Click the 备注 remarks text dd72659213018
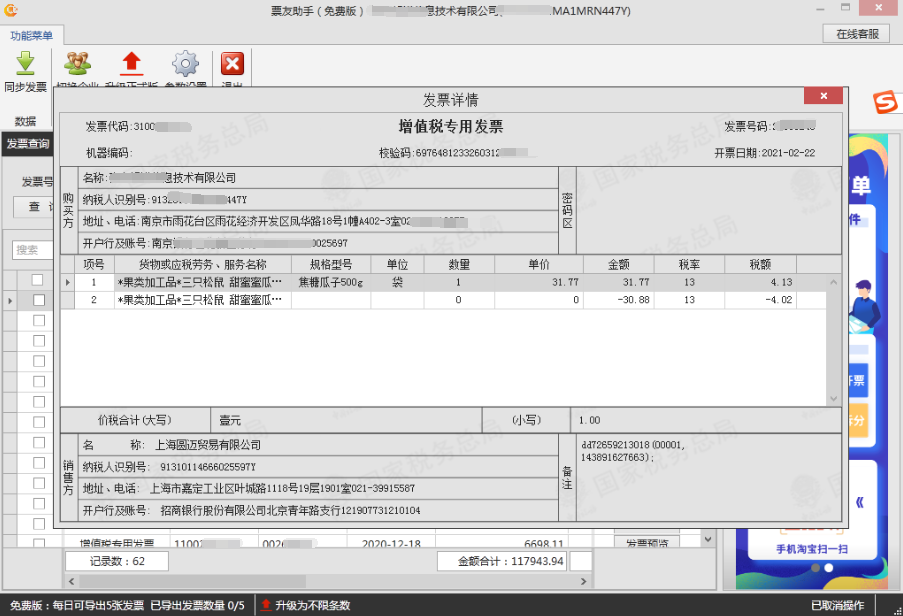This screenshot has width=903, height=616. point(633,451)
